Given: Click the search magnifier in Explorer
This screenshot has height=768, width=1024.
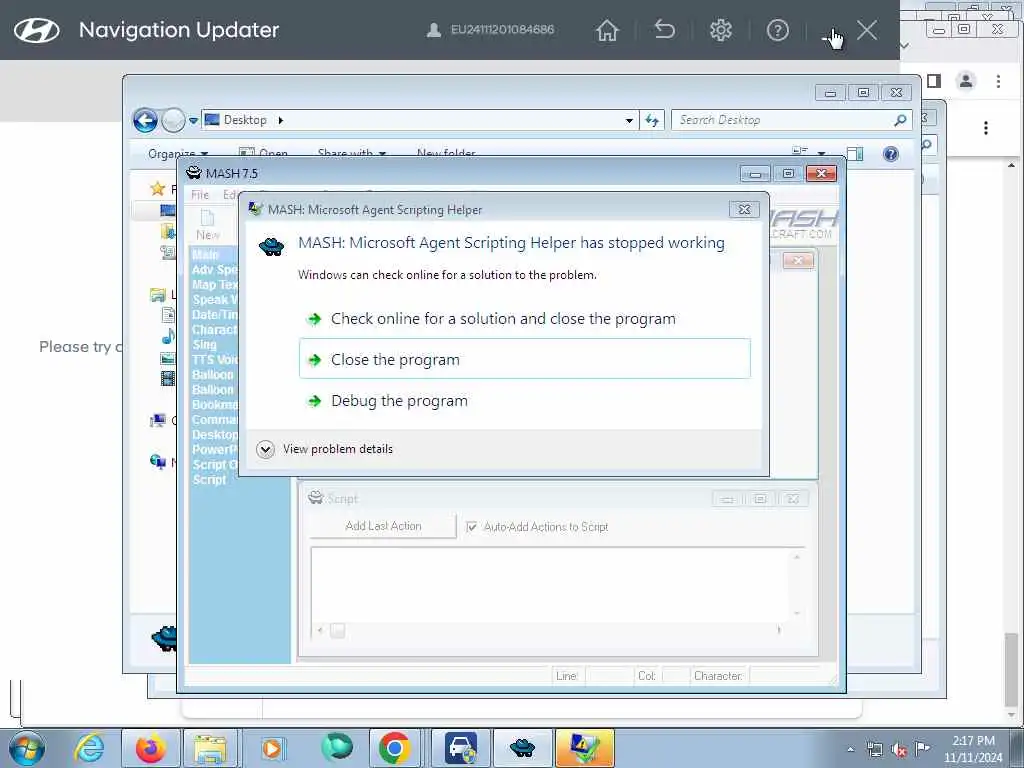Looking at the screenshot, I should click(x=901, y=120).
